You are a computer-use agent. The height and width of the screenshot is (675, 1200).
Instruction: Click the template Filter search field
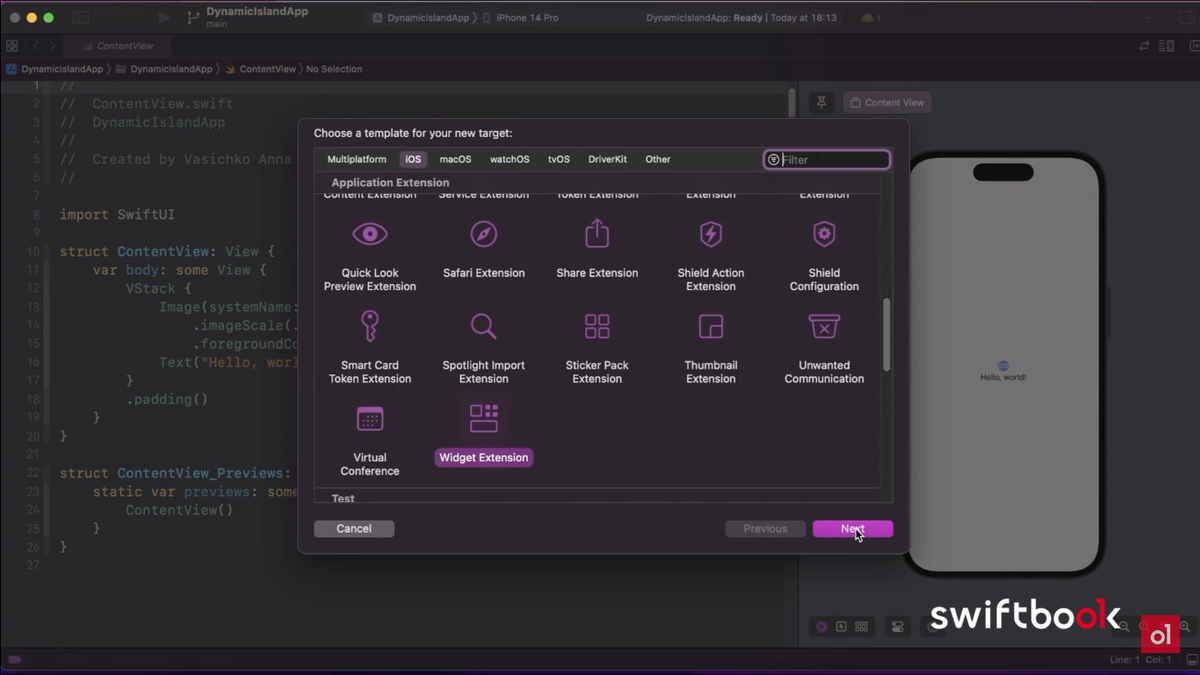point(827,160)
